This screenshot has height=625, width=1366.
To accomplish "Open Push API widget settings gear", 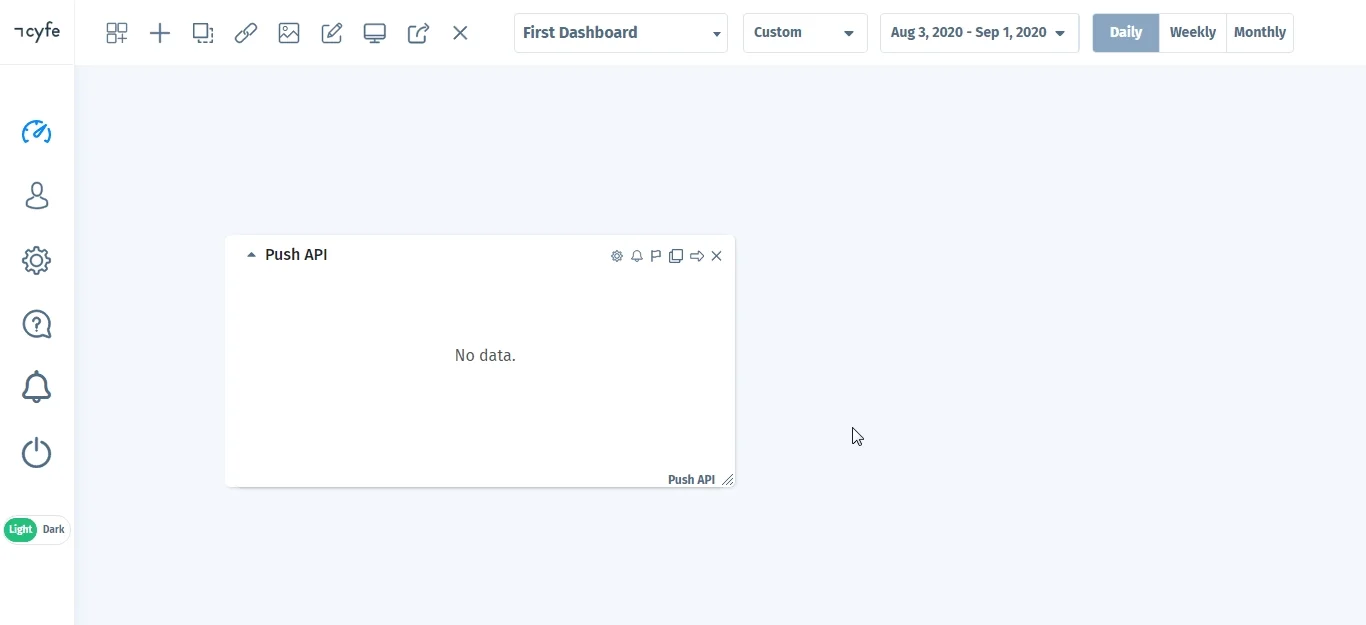I will [x=617, y=256].
